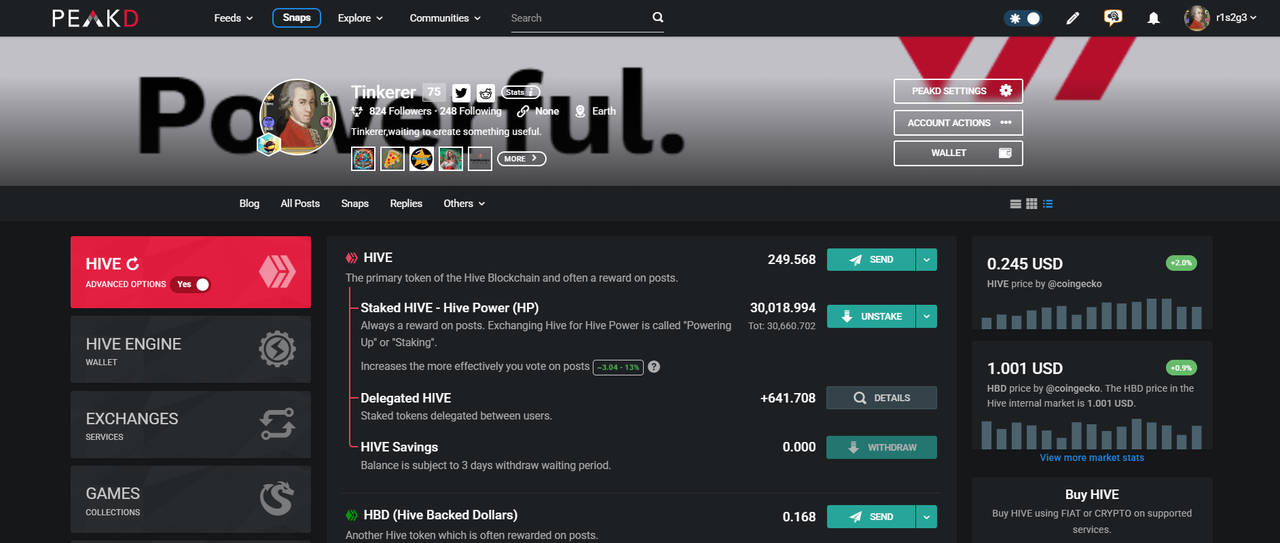Toggle Advanced Options Yes switch

tap(190, 284)
